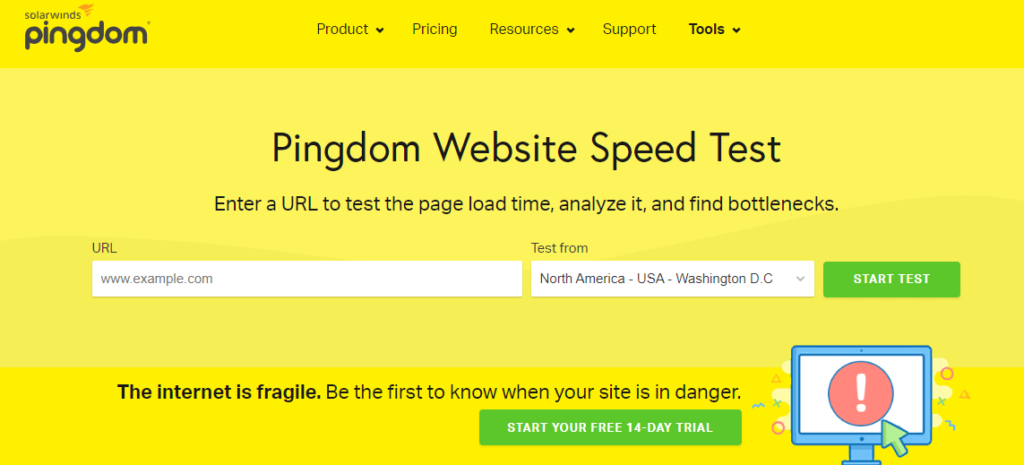Expand the Resources menu arrow
Screen dimensions: 1024x465
tap(570, 31)
